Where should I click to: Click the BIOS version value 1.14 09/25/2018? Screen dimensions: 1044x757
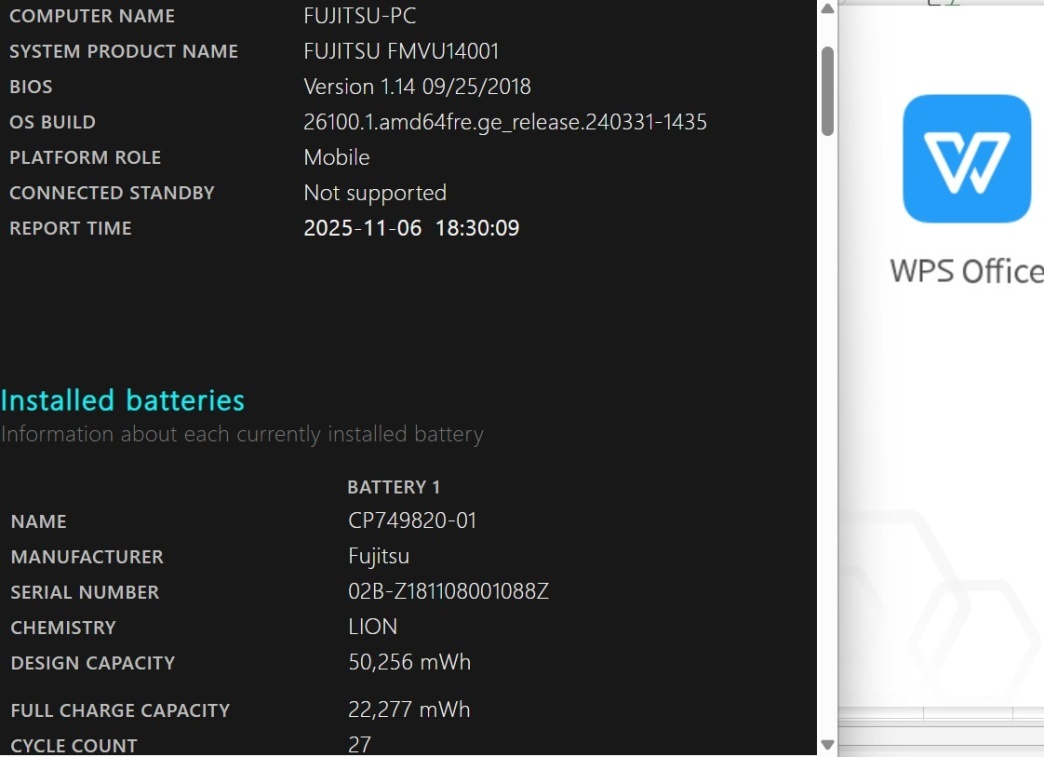(x=417, y=87)
